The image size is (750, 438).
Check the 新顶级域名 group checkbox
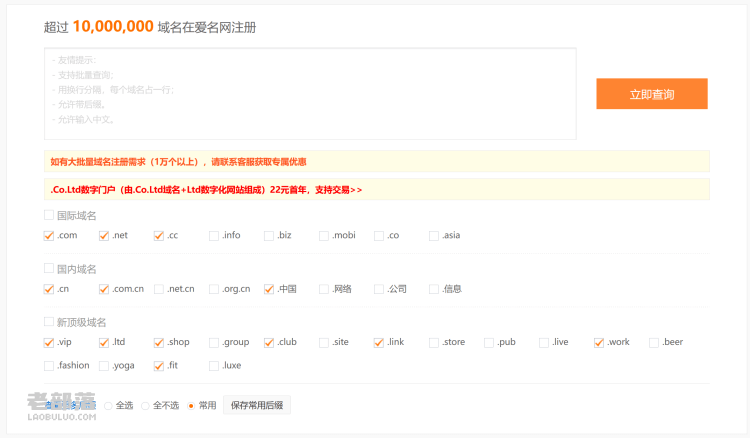(x=49, y=322)
